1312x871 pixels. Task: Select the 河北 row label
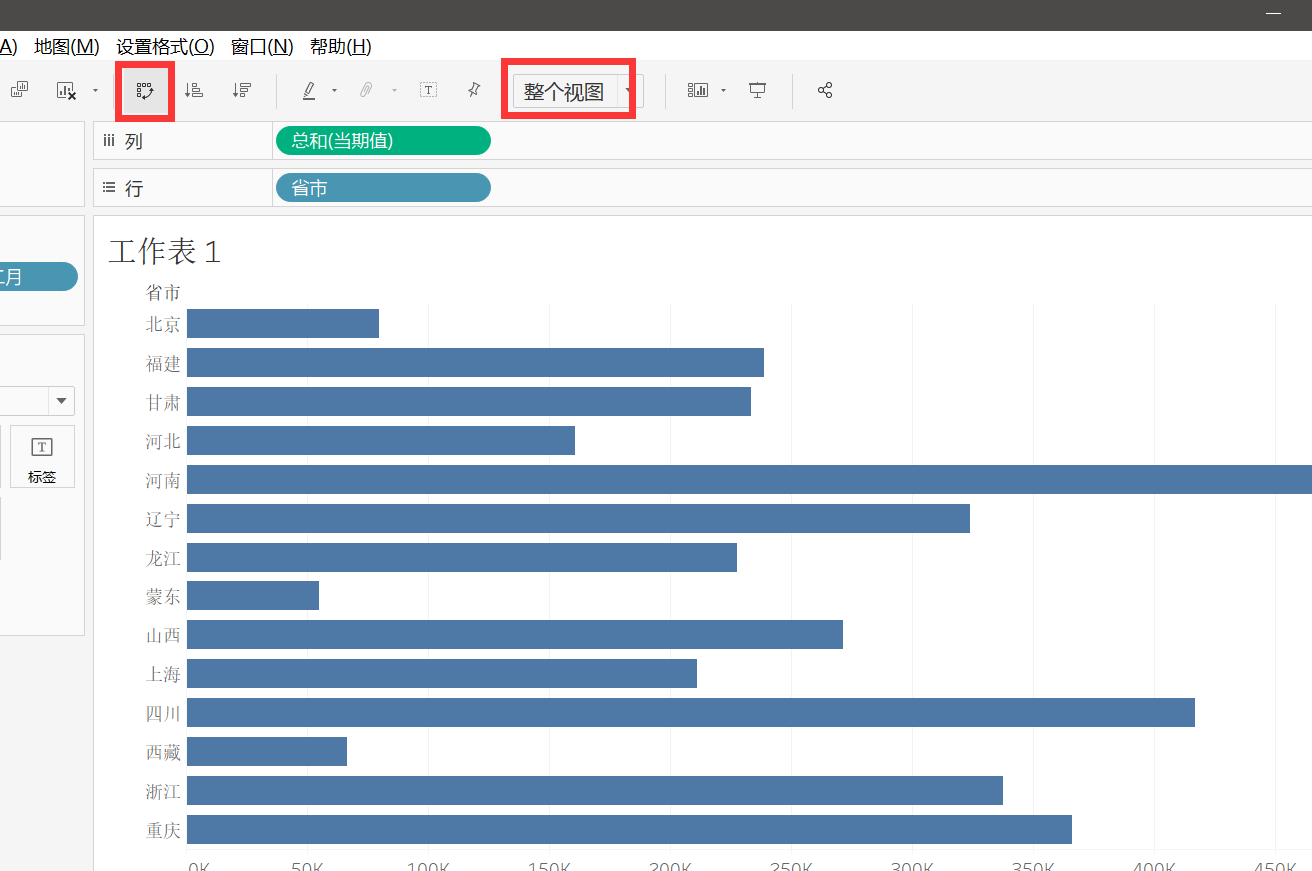[163, 441]
